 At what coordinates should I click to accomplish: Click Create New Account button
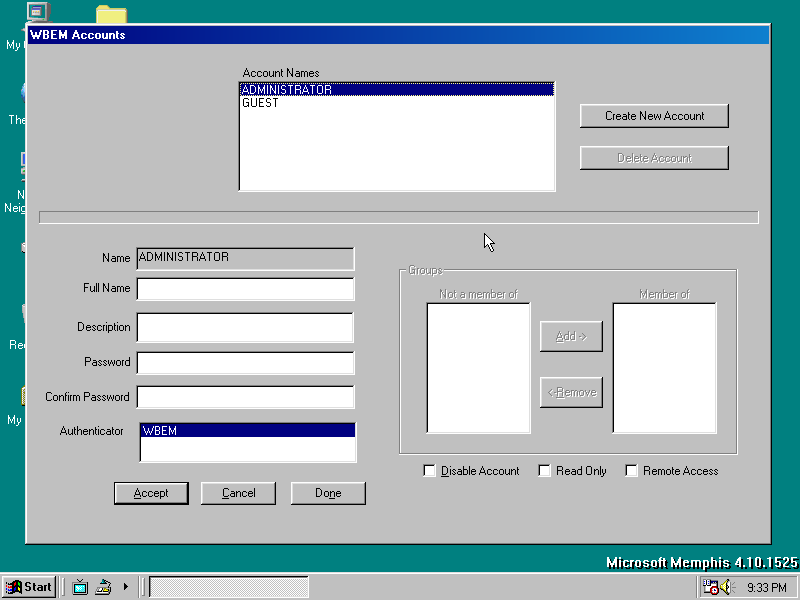[x=654, y=116]
